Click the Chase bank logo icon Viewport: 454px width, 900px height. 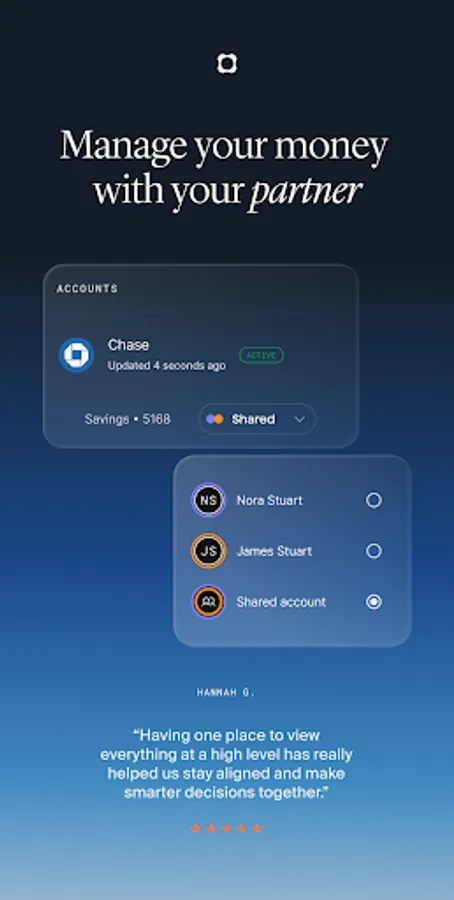(76, 355)
